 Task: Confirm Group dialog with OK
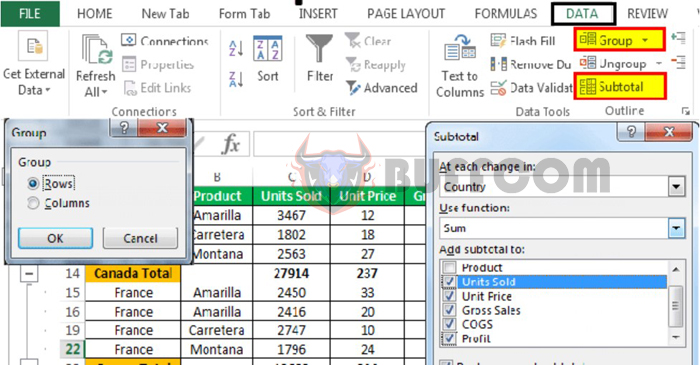55,238
